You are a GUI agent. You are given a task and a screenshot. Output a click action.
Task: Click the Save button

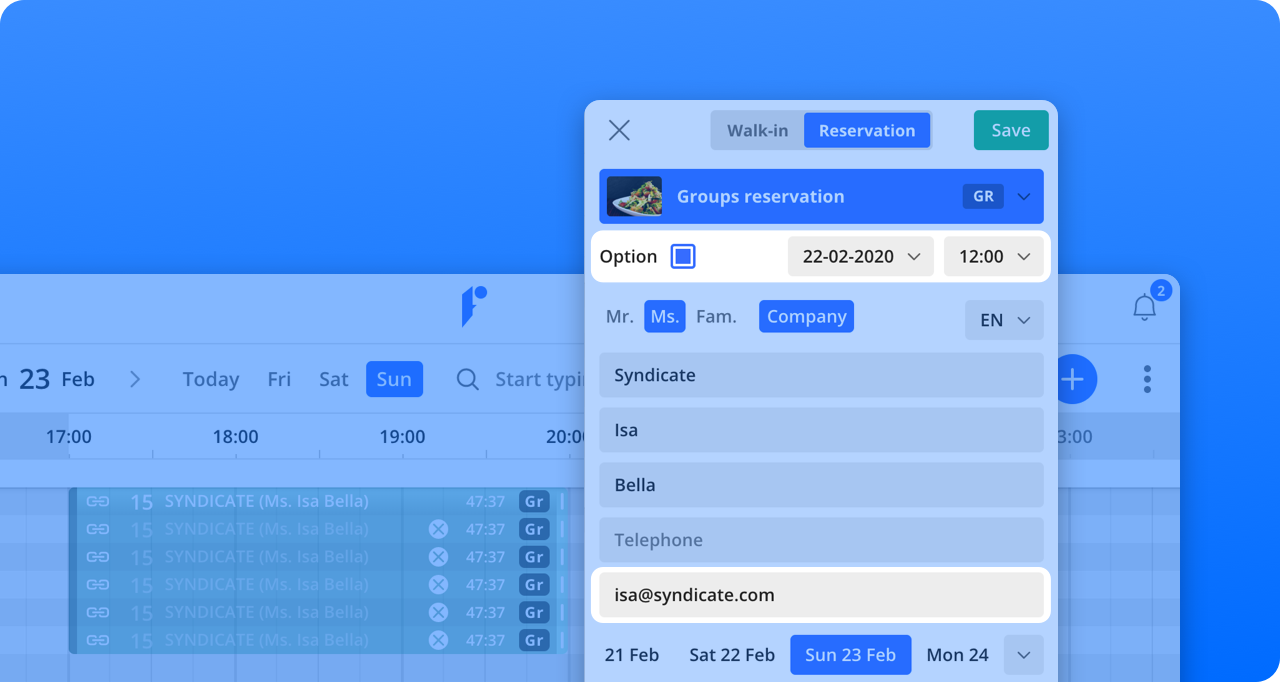1010,130
